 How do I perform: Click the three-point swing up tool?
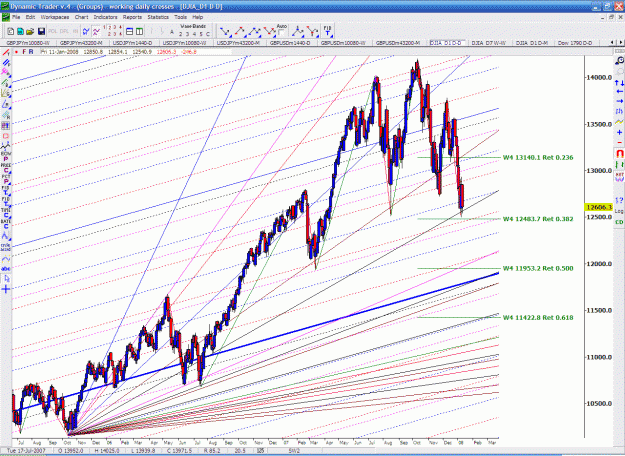(x=255, y=31)
